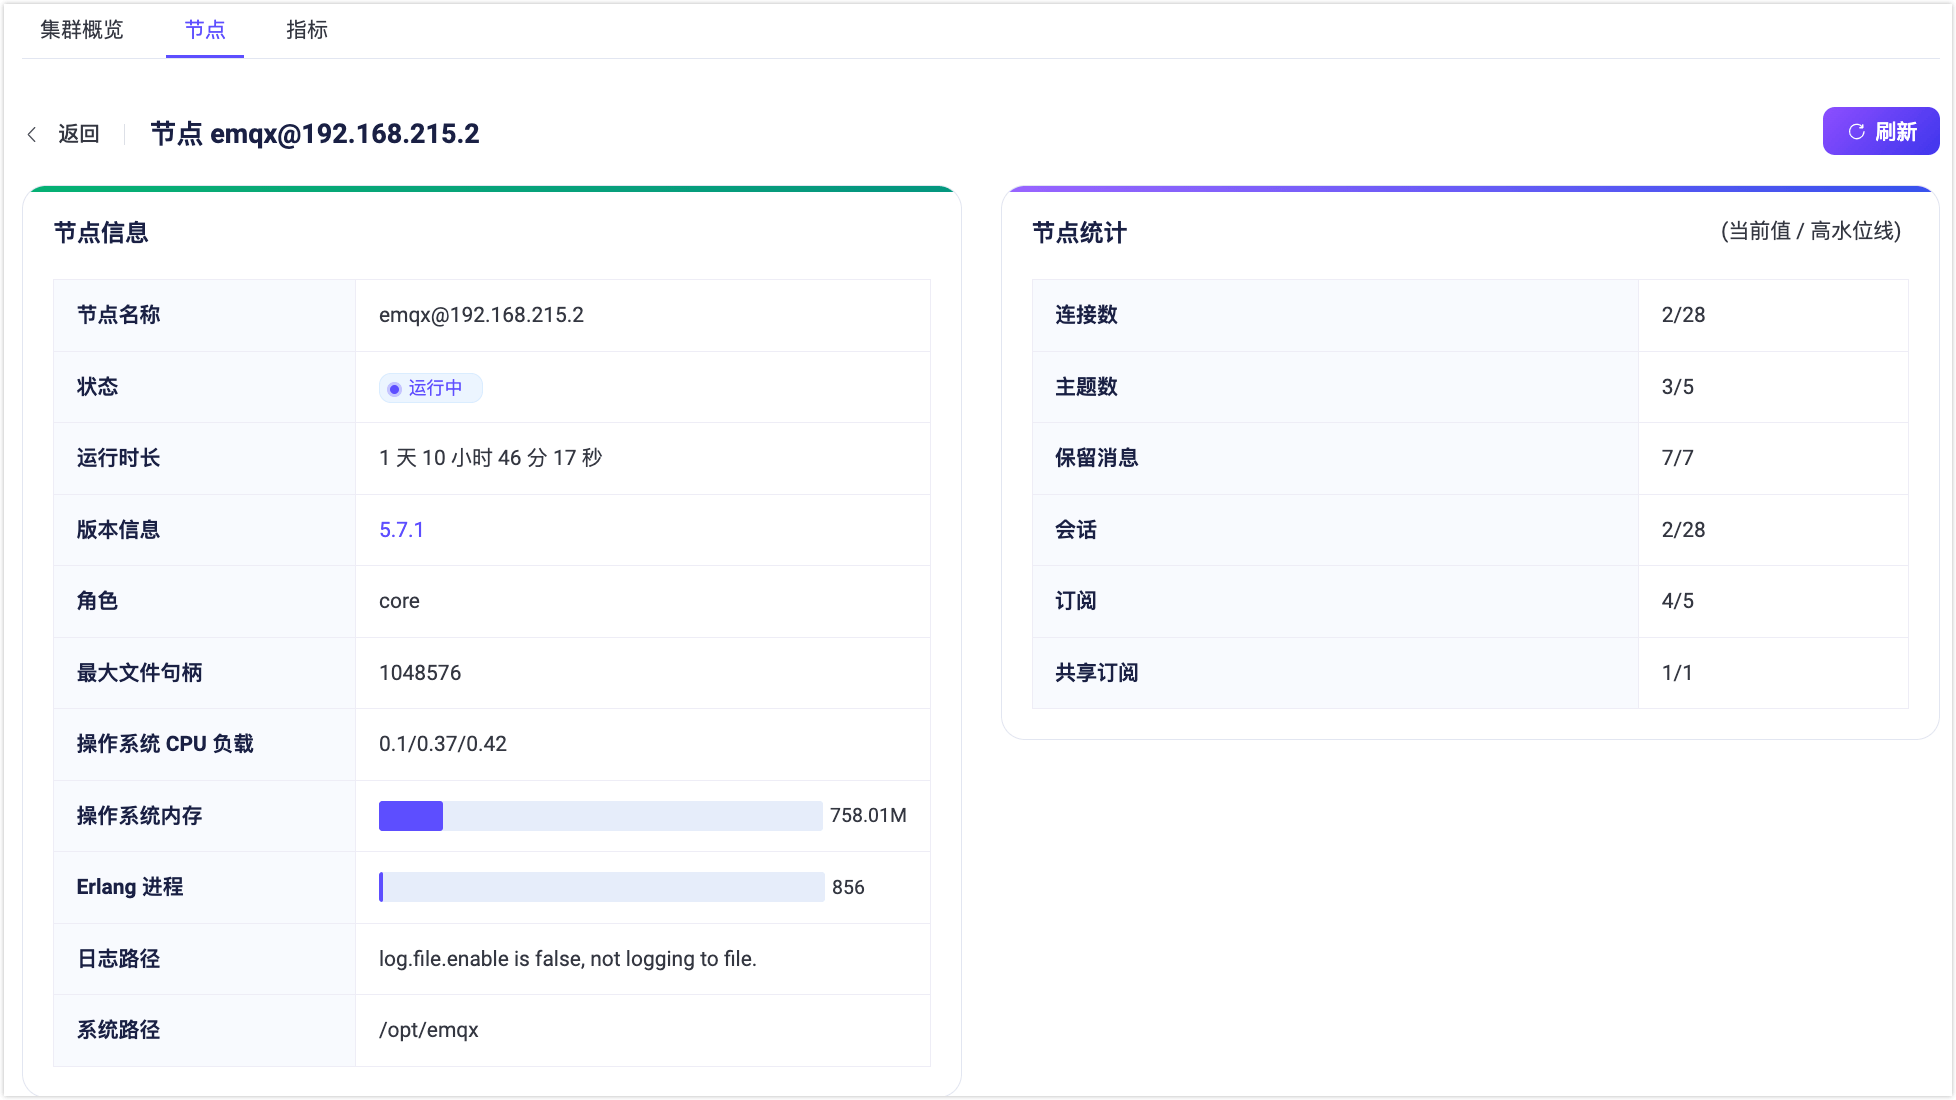
Task: Click the 连接数 value 2/28
Action: (1683, 315)
